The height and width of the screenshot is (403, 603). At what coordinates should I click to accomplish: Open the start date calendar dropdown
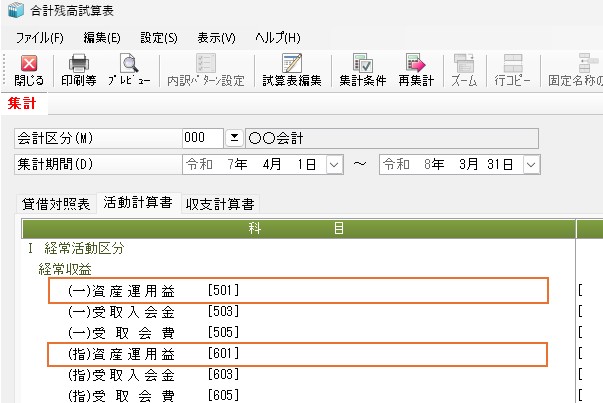pos(334,163)
